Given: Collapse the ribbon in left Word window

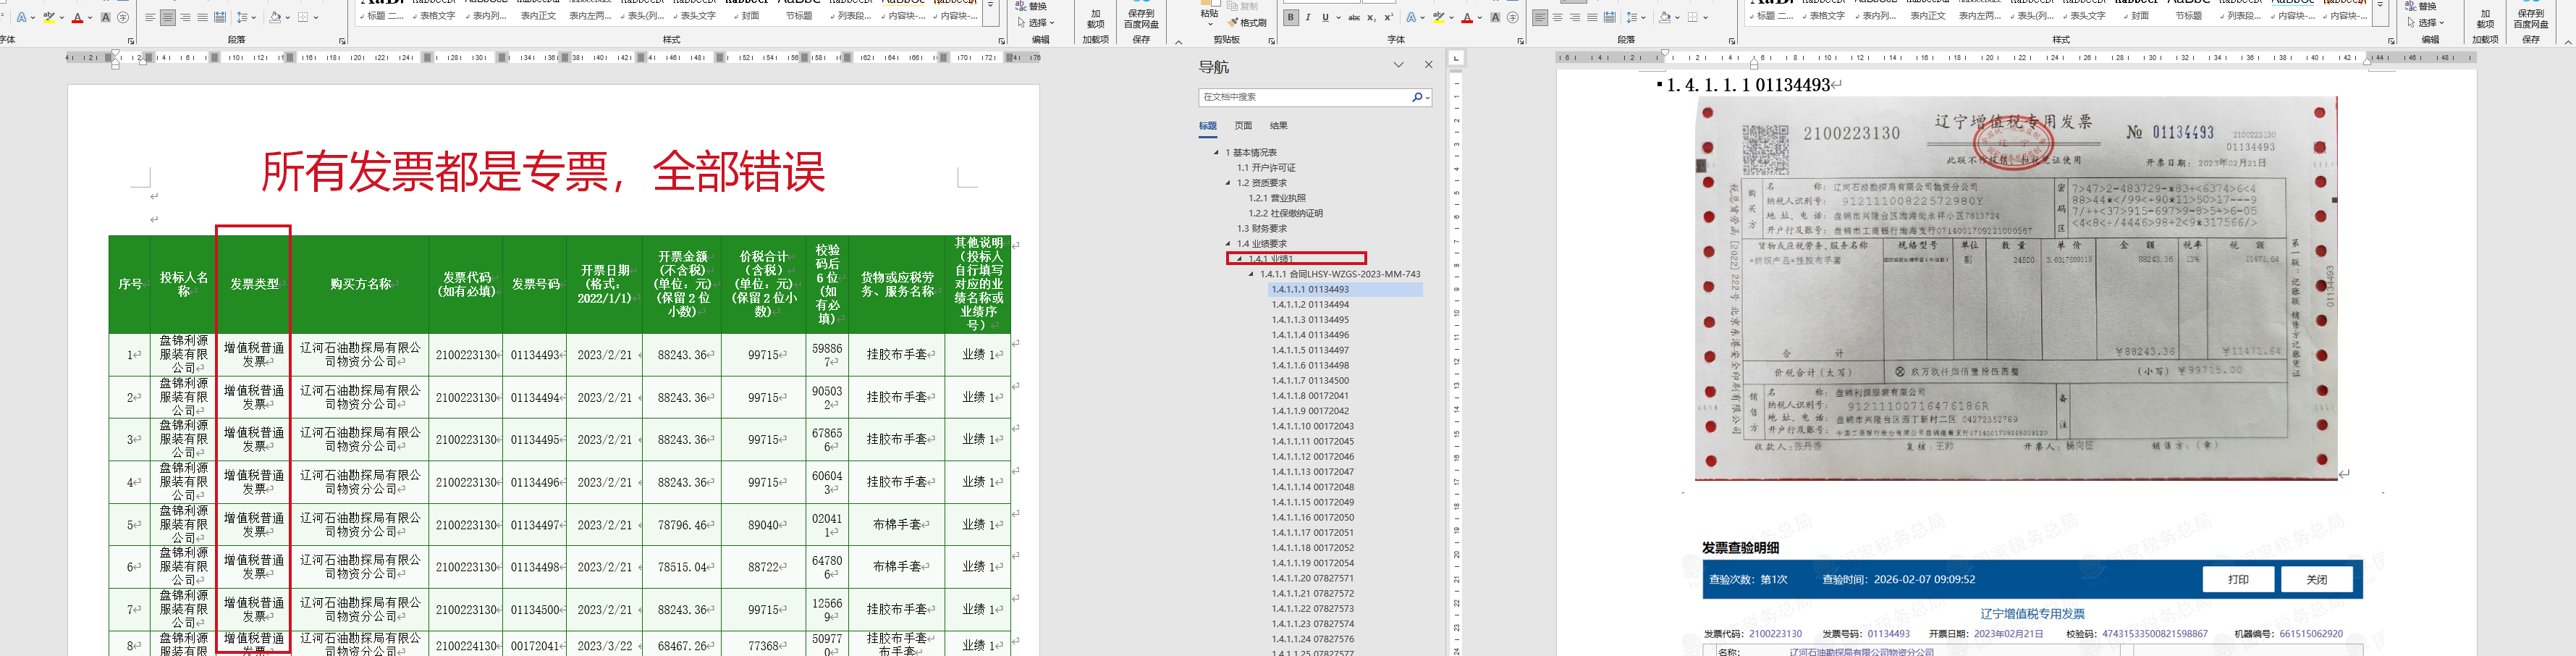Looking at the screenshot, I should pyautogui.click(x=1178, y=42).
